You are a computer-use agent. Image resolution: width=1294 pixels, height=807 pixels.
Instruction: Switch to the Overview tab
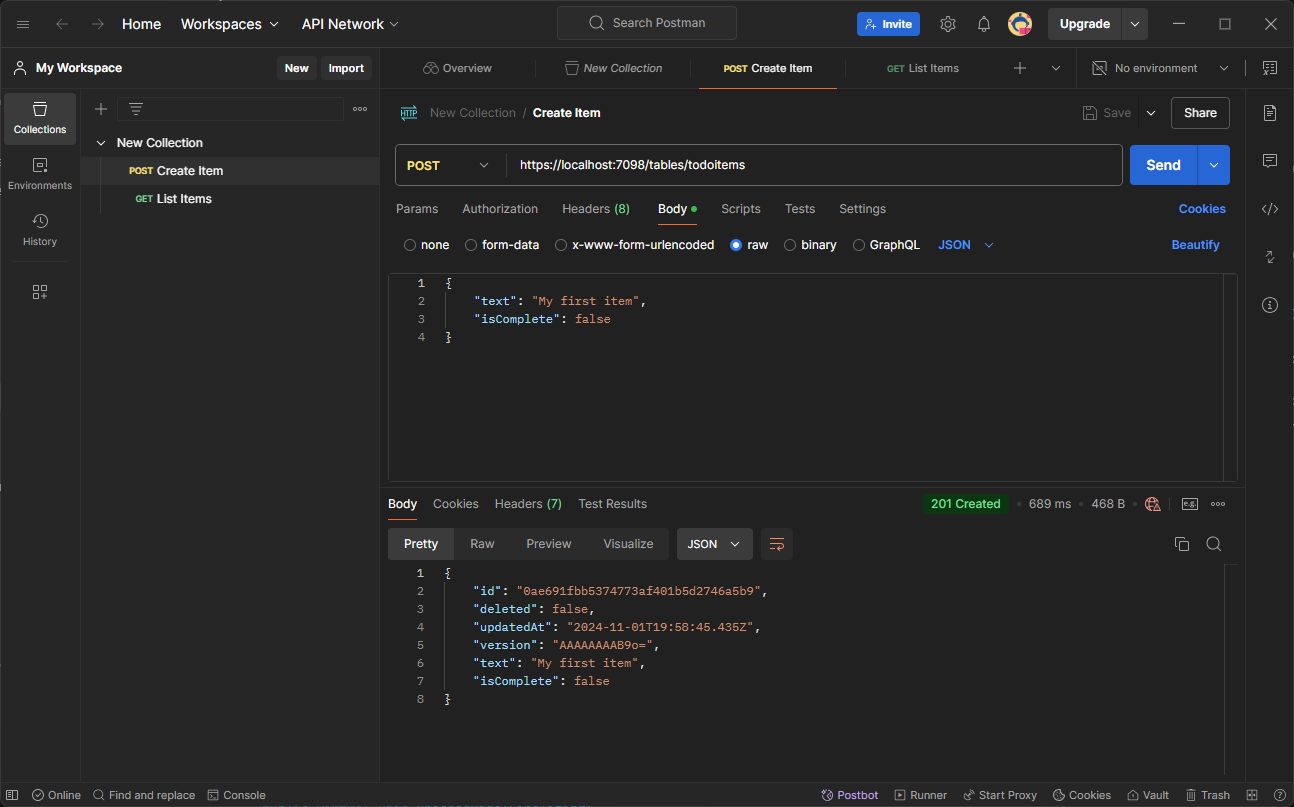(x=457, y=68)
